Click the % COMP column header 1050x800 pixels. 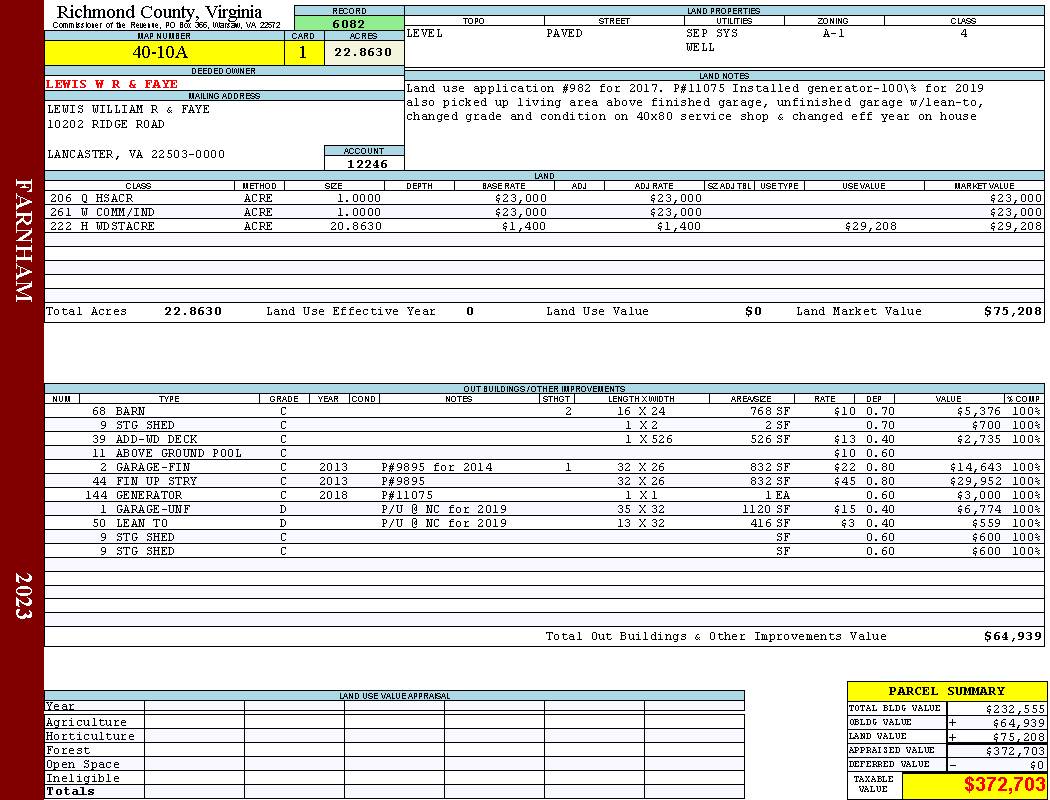pos(1024,399)
